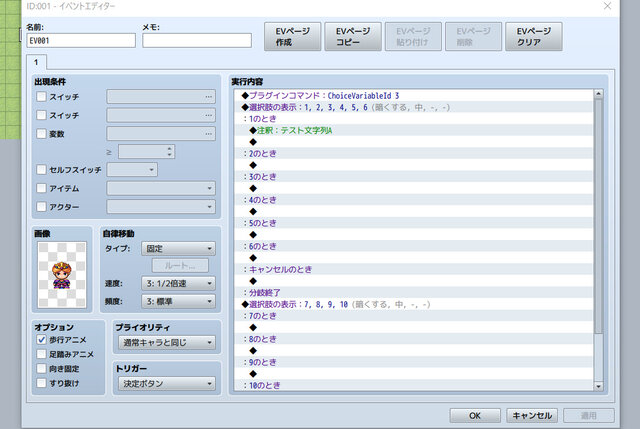Open the 変数 selector field
Viewport: 640px width, 429px height.
tap(161, 133)
